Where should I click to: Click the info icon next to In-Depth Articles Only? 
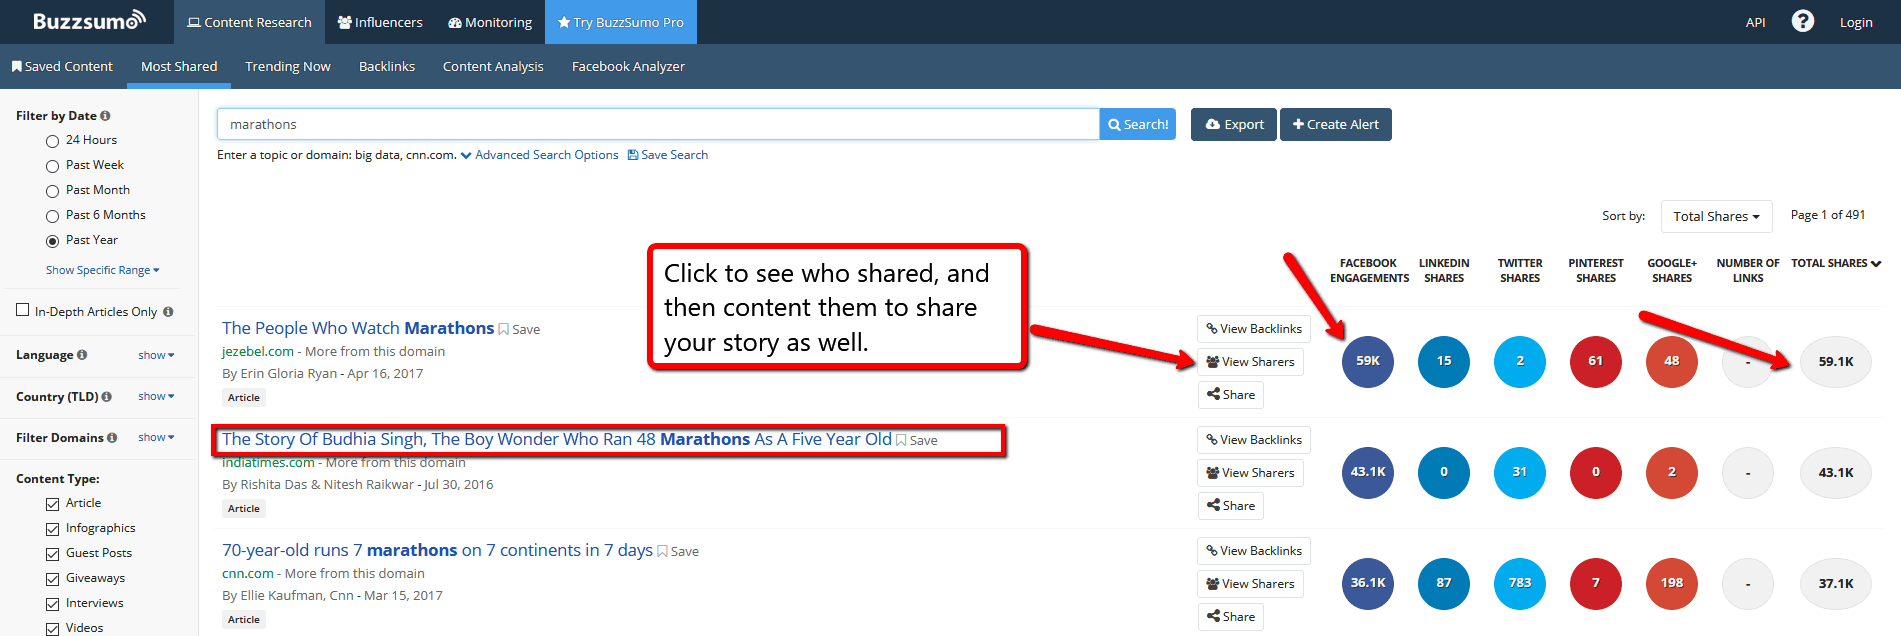pos(168,312)
